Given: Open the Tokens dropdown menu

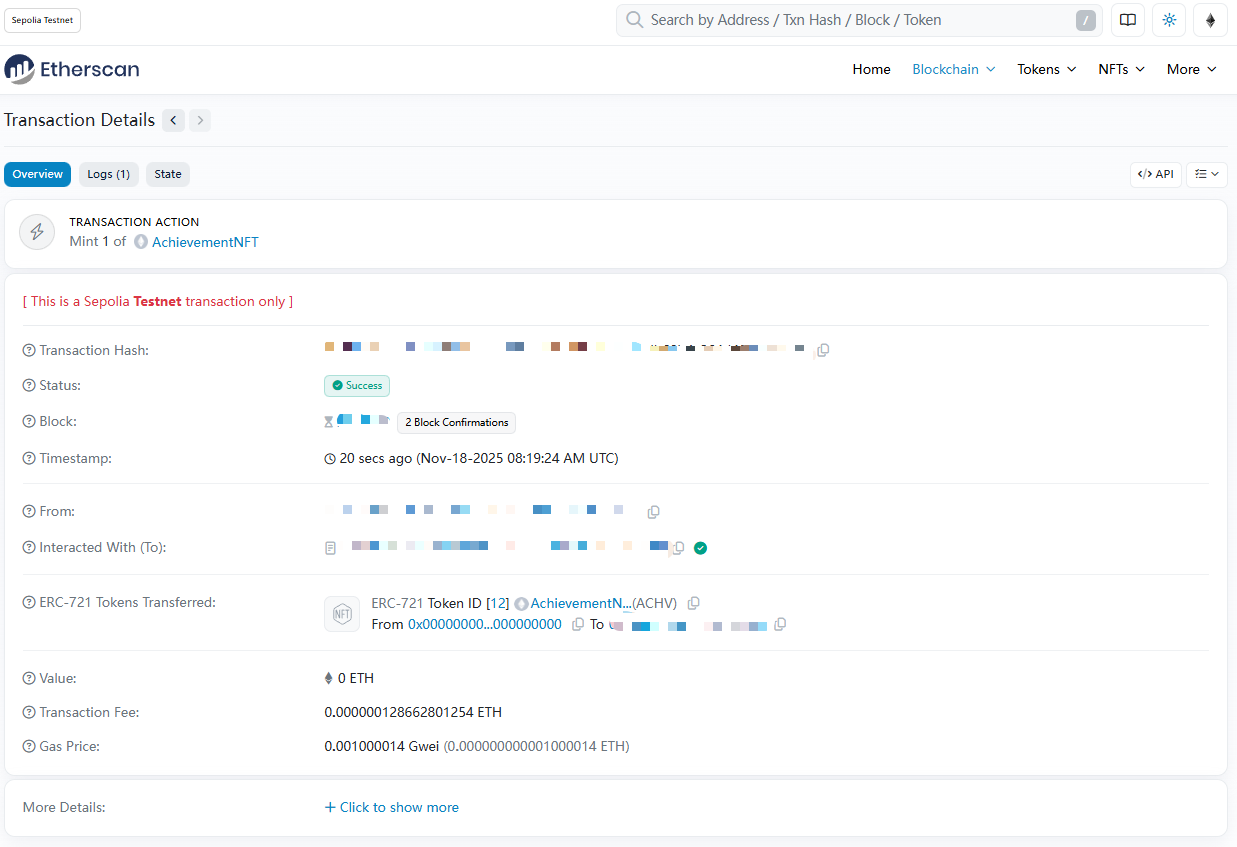Looking at the screenshot, I should tap(1046, 69).
